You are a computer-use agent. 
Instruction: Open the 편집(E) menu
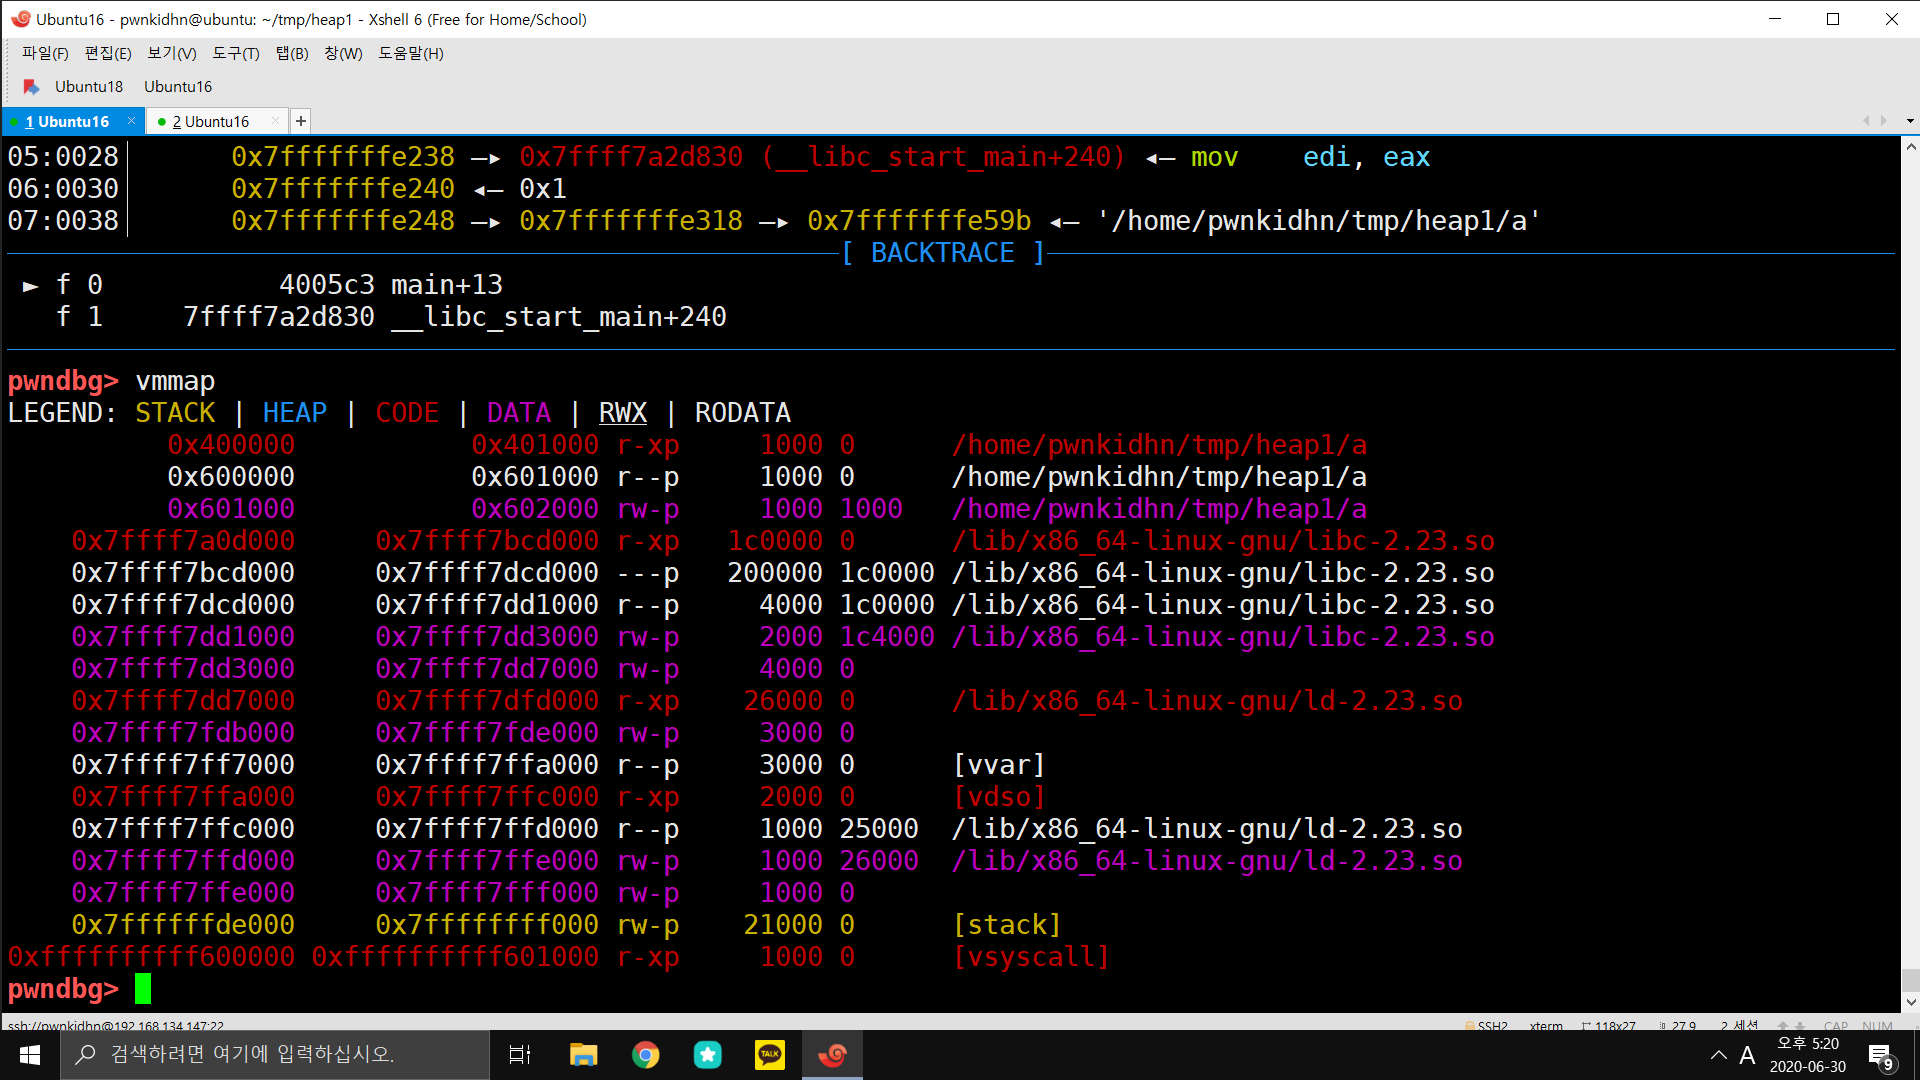(x=108, y=53)
